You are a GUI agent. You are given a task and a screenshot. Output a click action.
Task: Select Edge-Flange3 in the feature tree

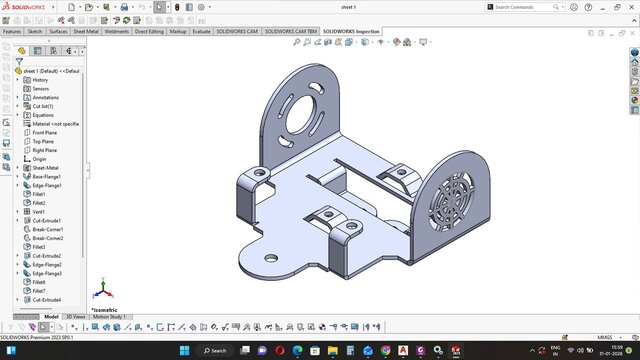click(x=47, y=273)
